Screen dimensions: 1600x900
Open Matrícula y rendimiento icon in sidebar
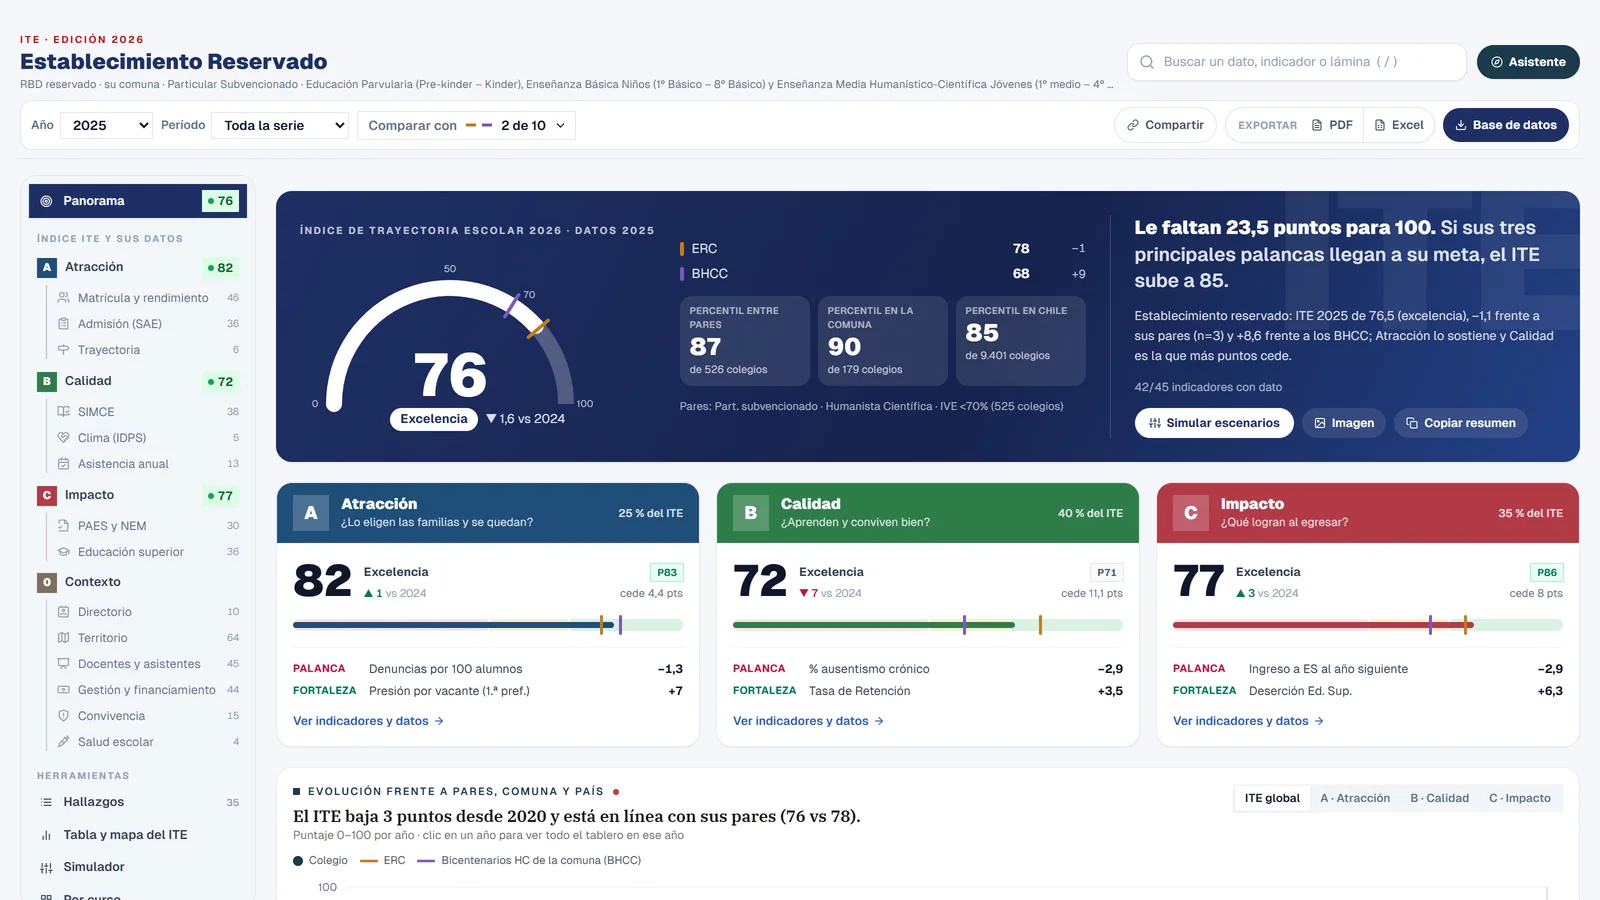[x=64, y=298]
